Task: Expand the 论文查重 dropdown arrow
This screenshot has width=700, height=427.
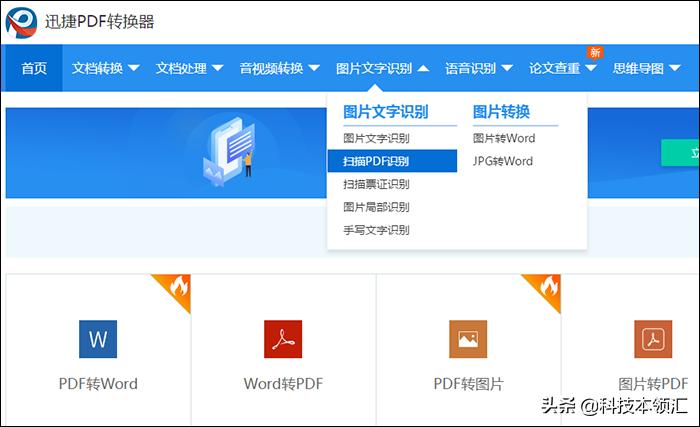Action: [591, 68]
